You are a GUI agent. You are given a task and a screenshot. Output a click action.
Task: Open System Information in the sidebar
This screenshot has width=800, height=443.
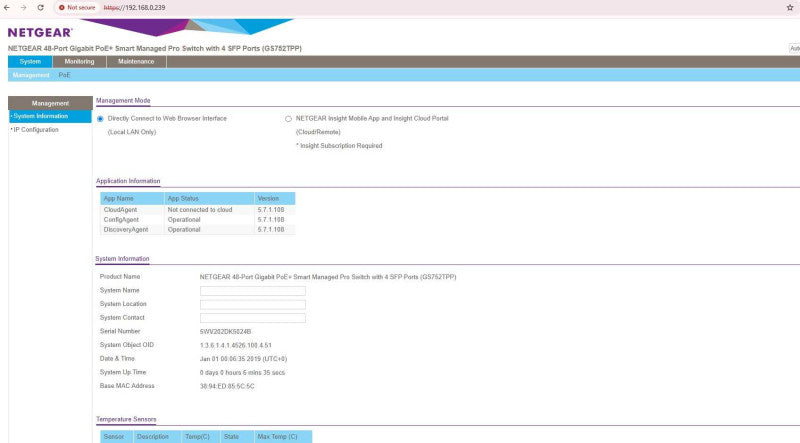tap(50, 116)
